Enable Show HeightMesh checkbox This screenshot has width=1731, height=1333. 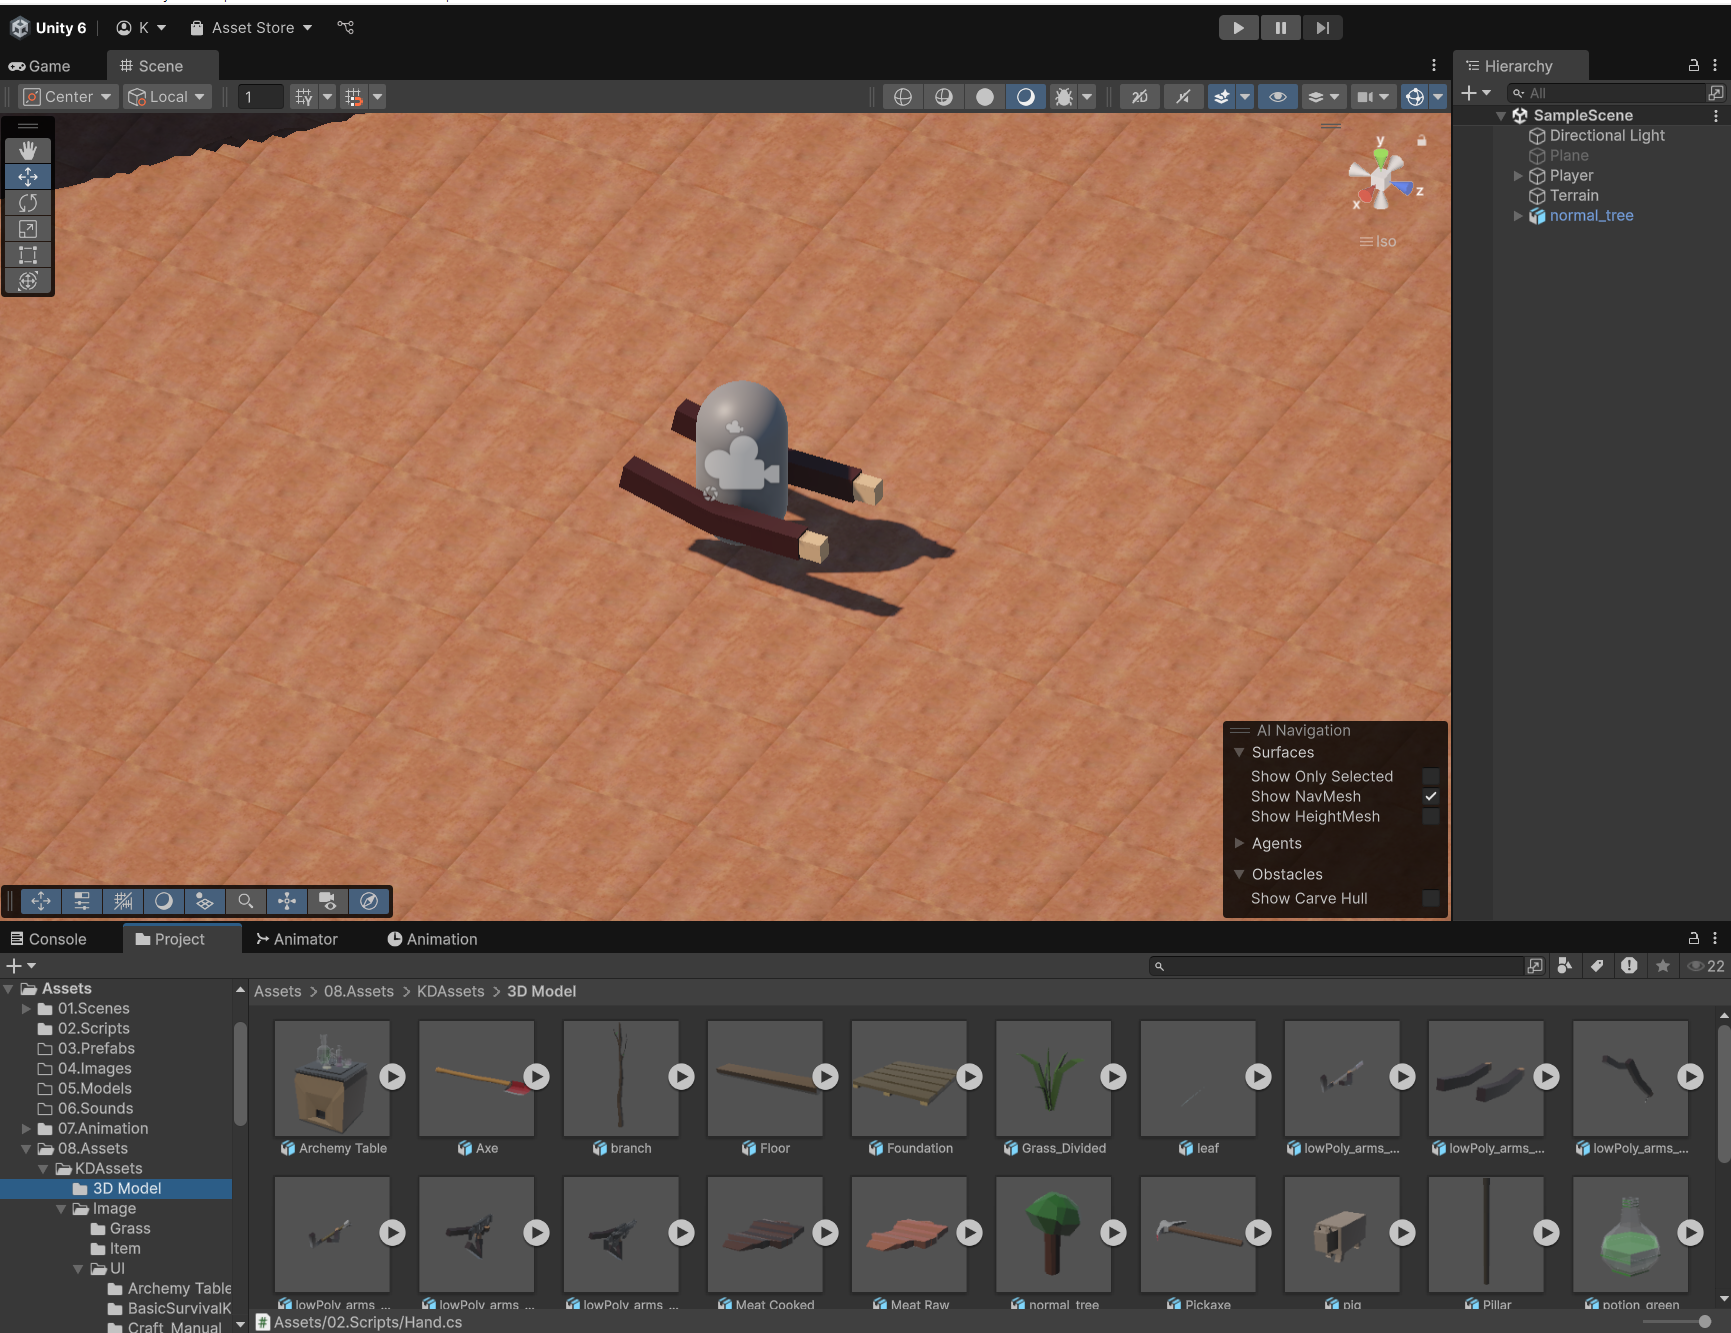pyautogui.click(x=1431, y=816)
